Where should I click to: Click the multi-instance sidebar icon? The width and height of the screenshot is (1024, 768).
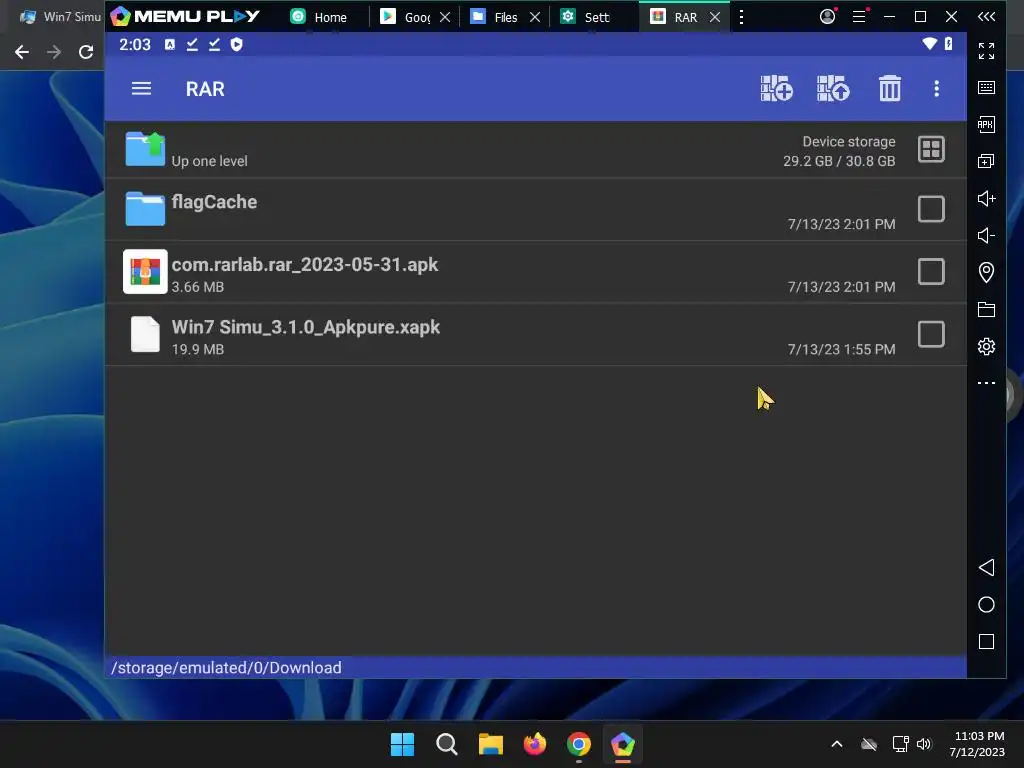coord(986,161)
